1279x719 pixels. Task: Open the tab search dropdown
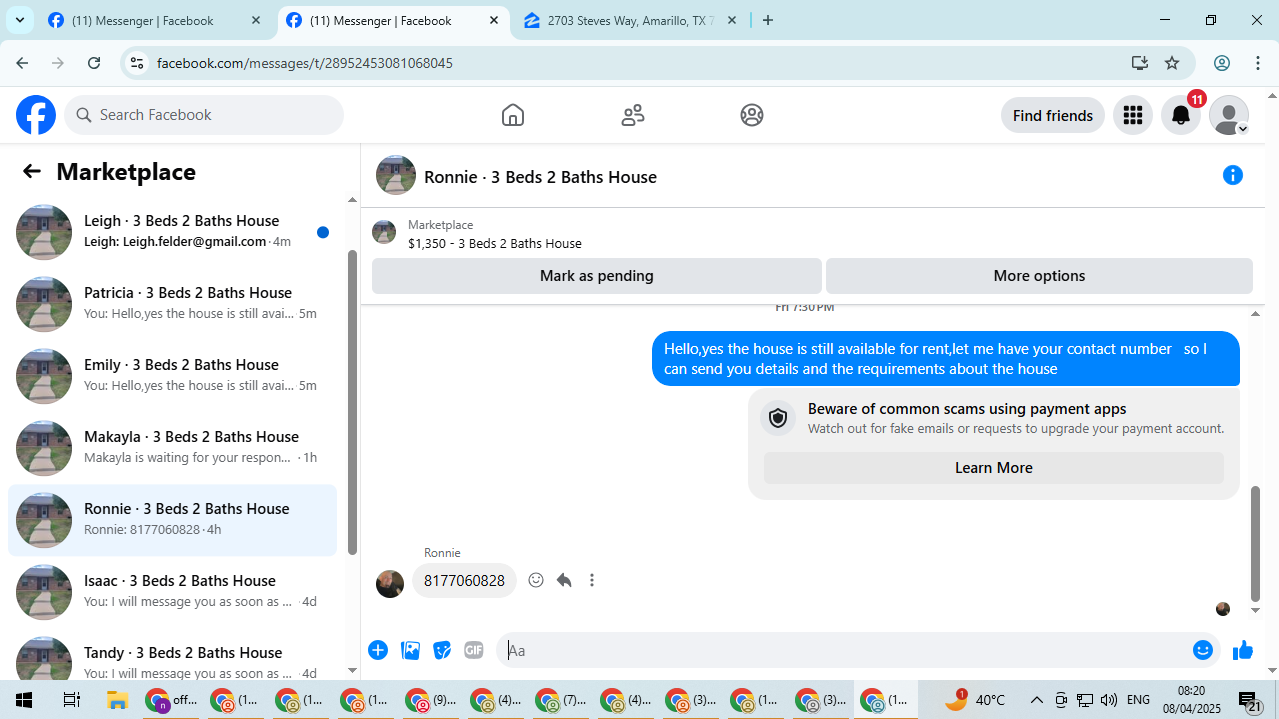click(x=19, y=20)
